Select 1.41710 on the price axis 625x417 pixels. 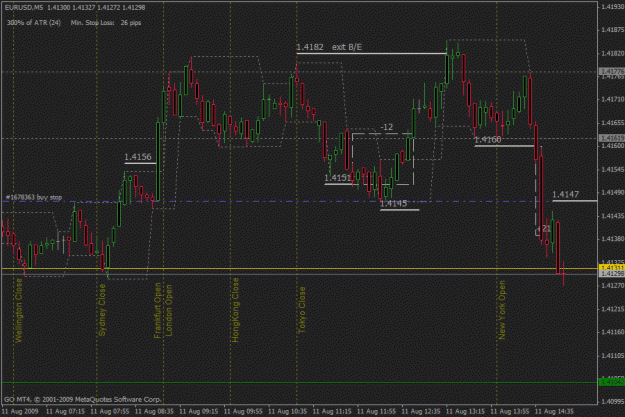[x=613, y=99]
